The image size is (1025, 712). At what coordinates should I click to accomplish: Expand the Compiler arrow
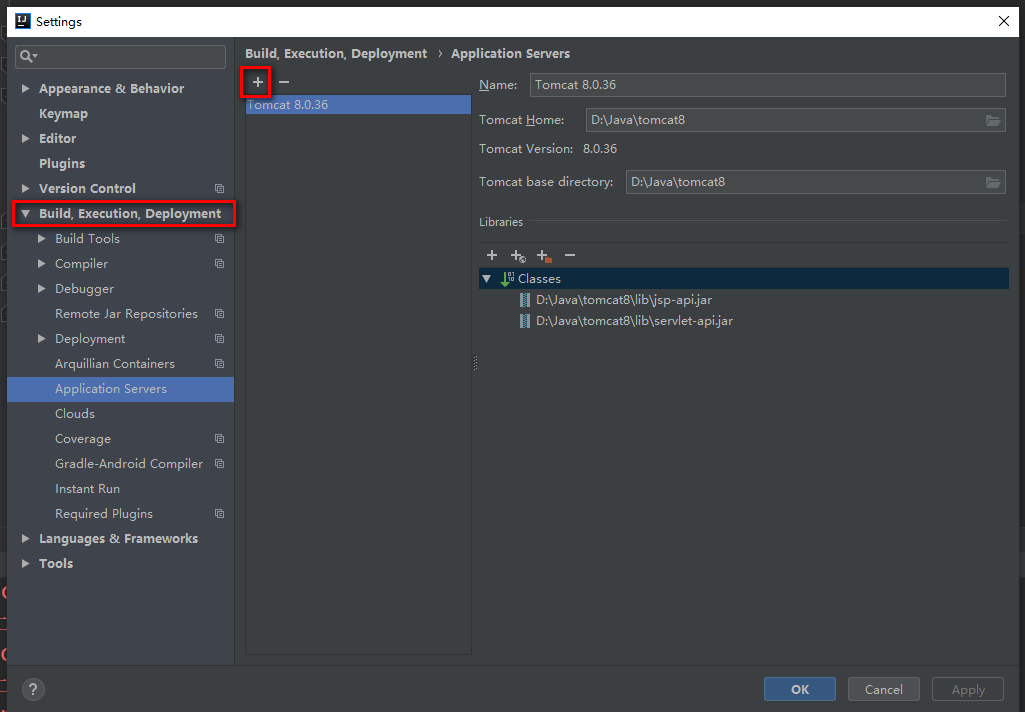tap(42, 263)
